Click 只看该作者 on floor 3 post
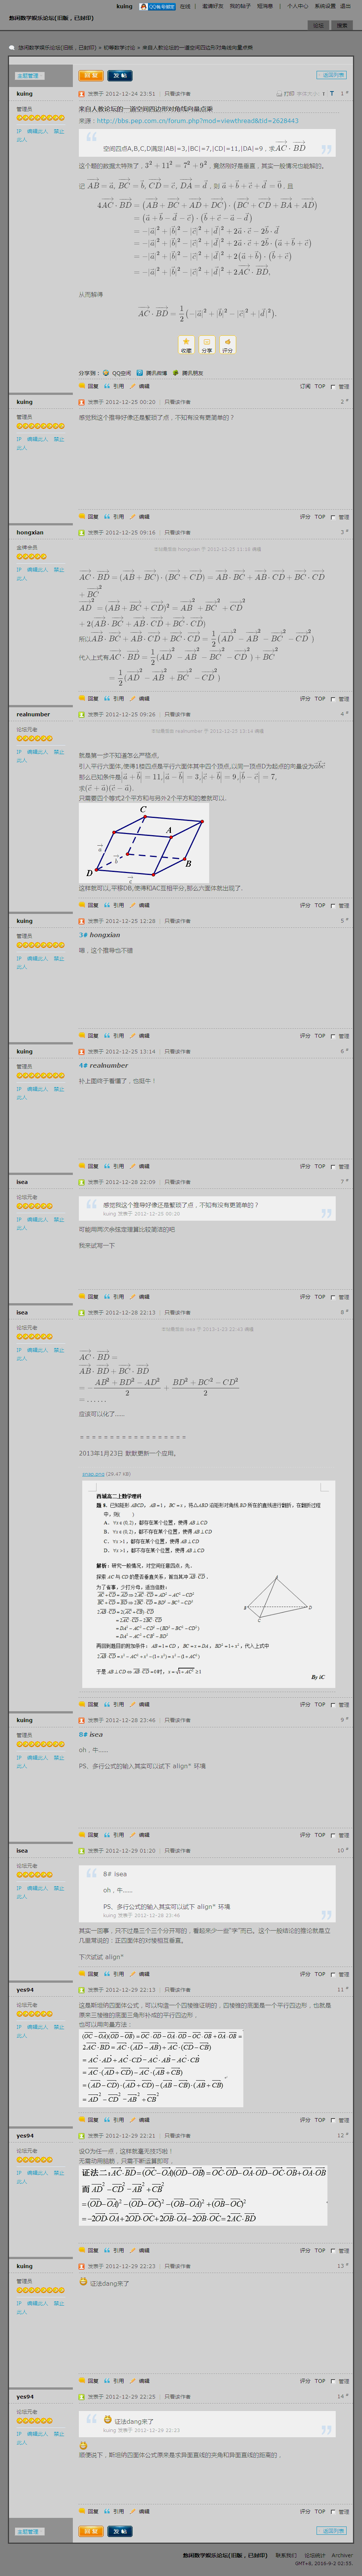362x2576 pixels. (x=177, y=533)
